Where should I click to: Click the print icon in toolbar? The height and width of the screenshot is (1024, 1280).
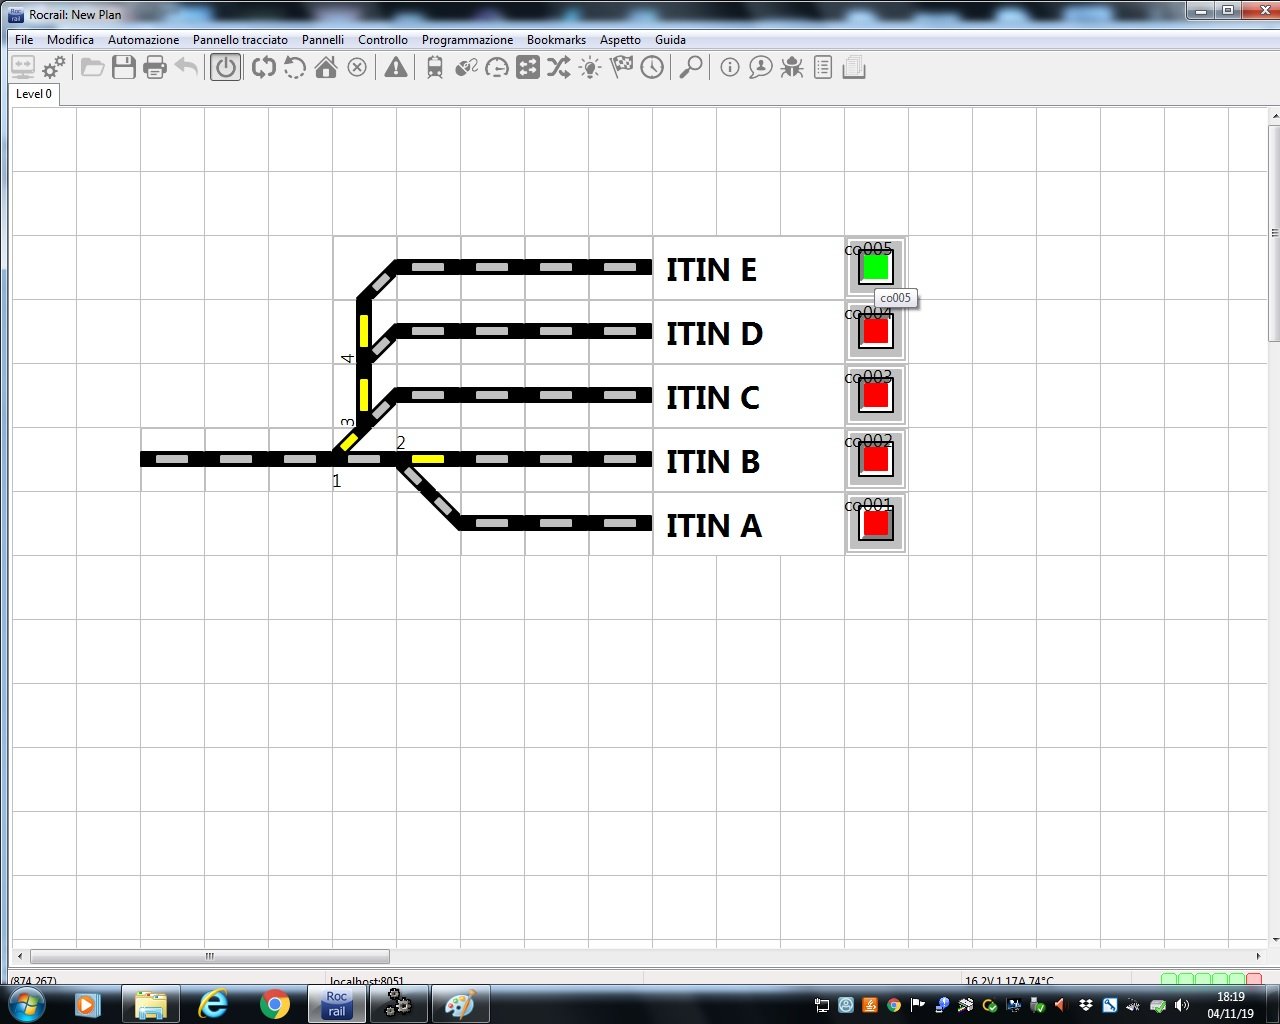[155, 68]
